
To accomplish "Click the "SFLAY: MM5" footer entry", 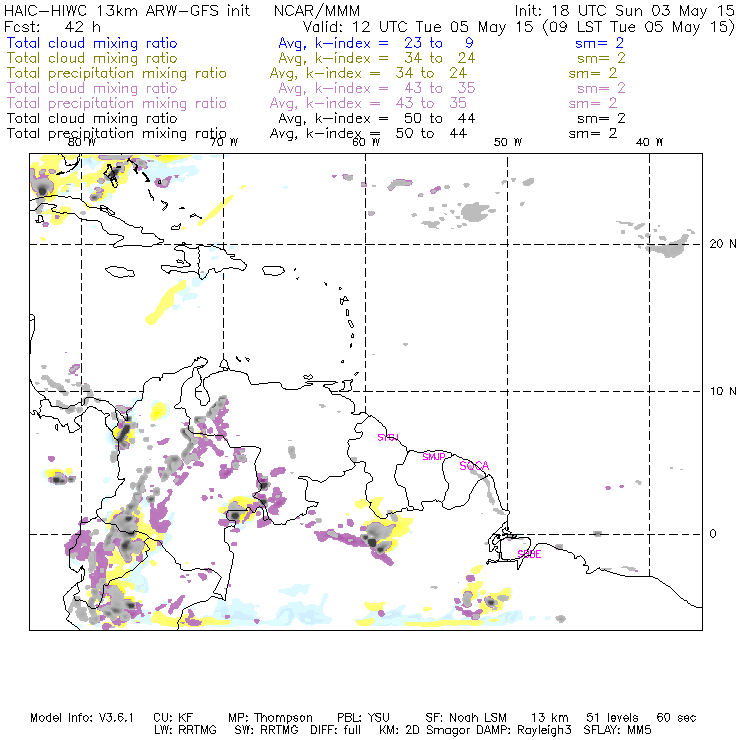I will [617, 730].
